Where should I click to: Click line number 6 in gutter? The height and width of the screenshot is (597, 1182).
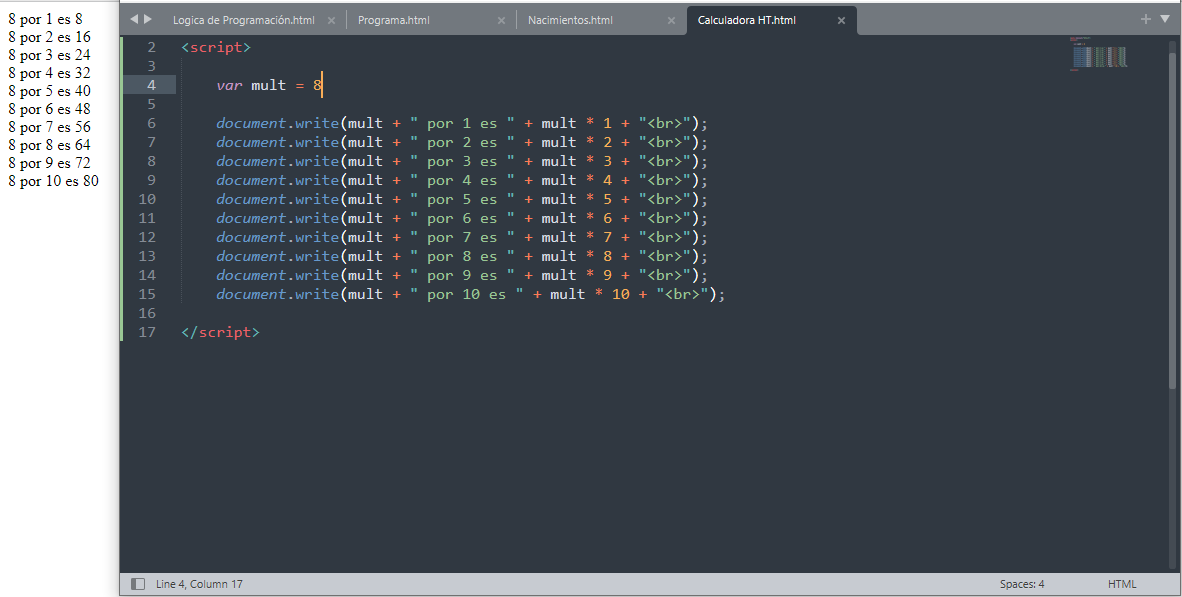click(152, 123)
